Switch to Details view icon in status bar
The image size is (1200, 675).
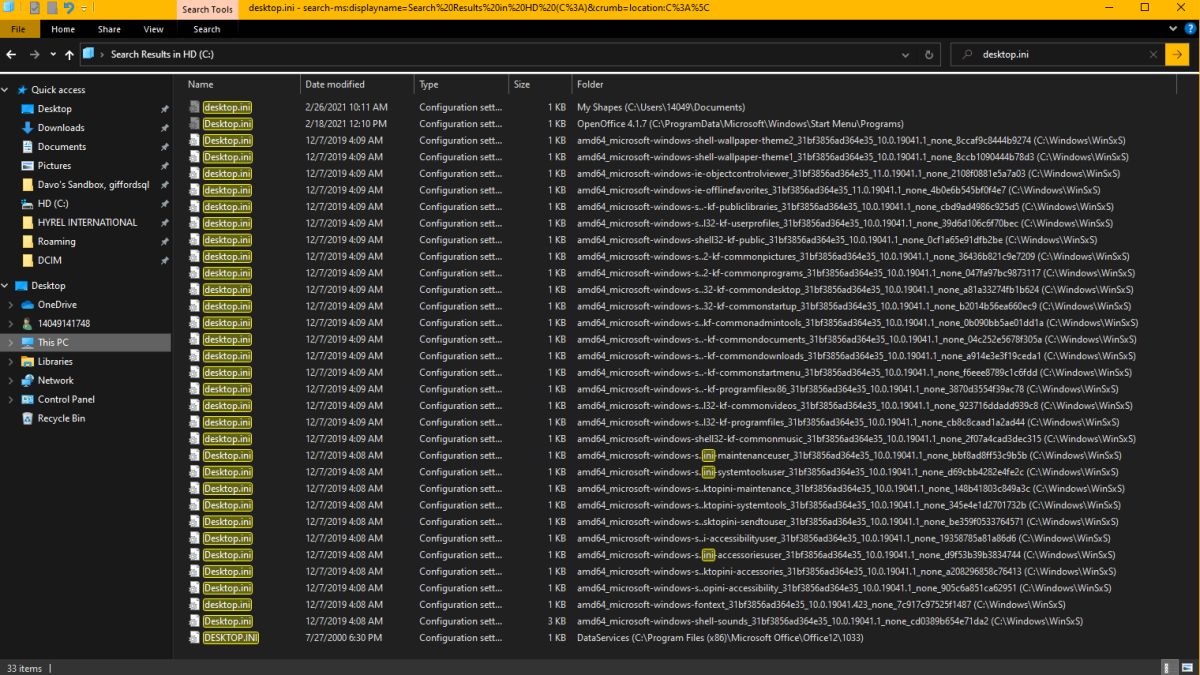[x=1168, y=667]
